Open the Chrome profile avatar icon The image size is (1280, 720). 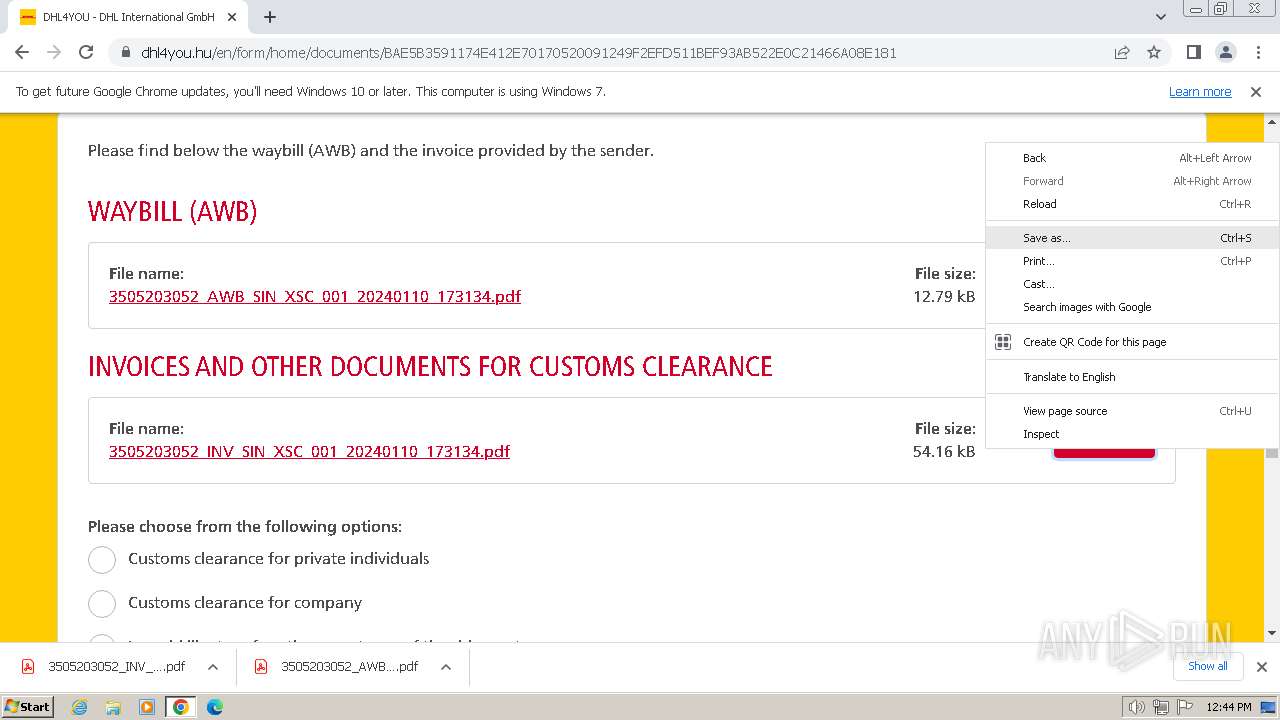[1225, 52]
